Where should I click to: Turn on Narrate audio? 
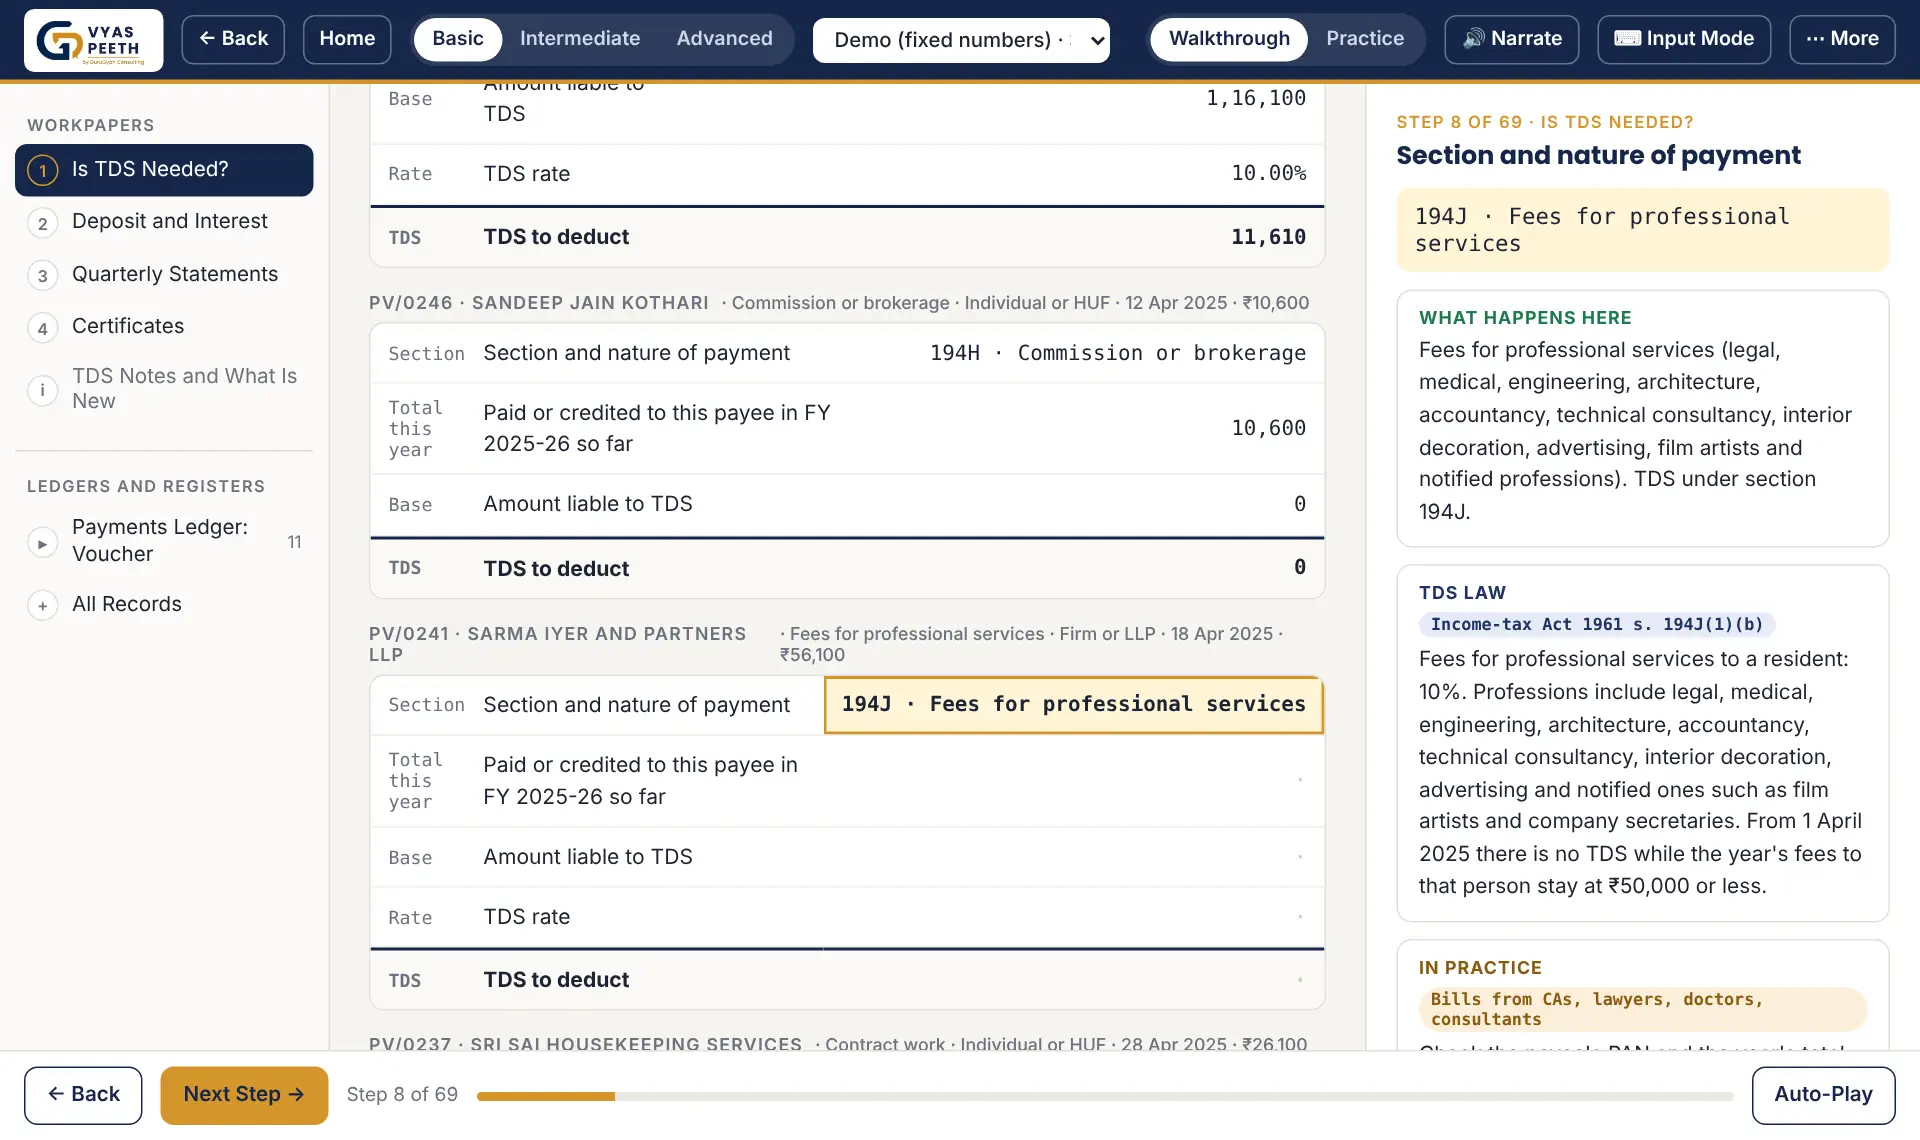click(1512, 39)
